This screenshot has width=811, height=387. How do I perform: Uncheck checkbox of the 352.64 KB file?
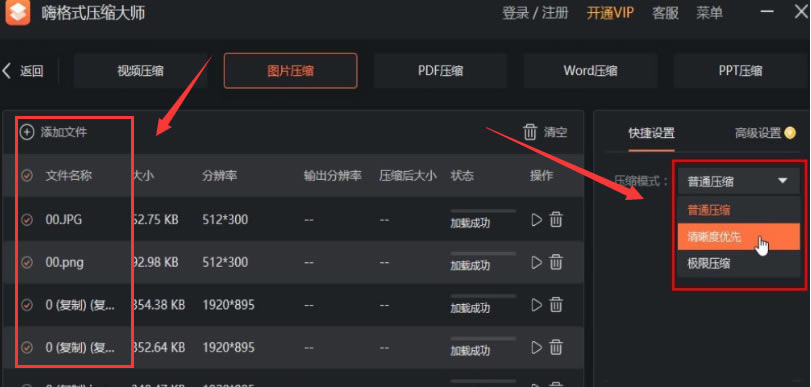click(x=27, y=347)
